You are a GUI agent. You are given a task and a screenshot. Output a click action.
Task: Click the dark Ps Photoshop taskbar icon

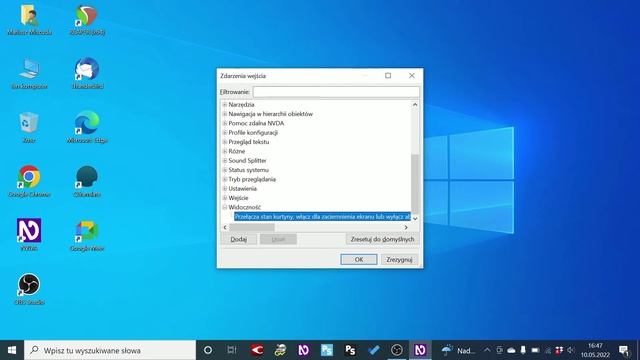pos(350,350)
